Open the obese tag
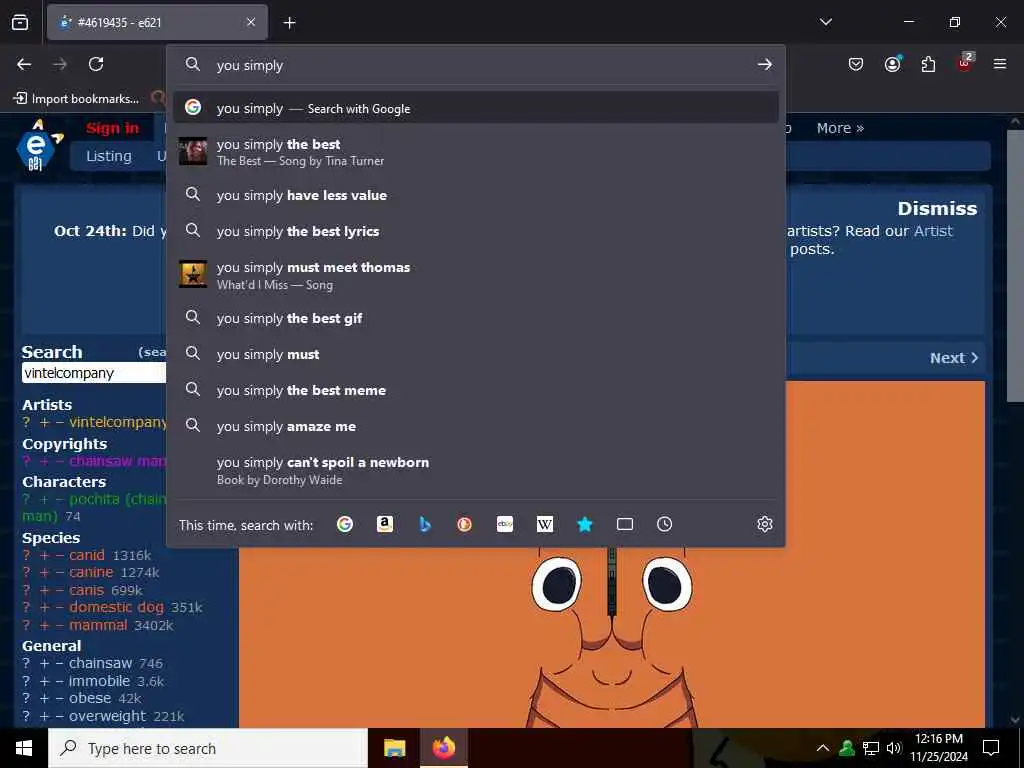Screen dimensions: 1024x768 click(x=89, y=698)
